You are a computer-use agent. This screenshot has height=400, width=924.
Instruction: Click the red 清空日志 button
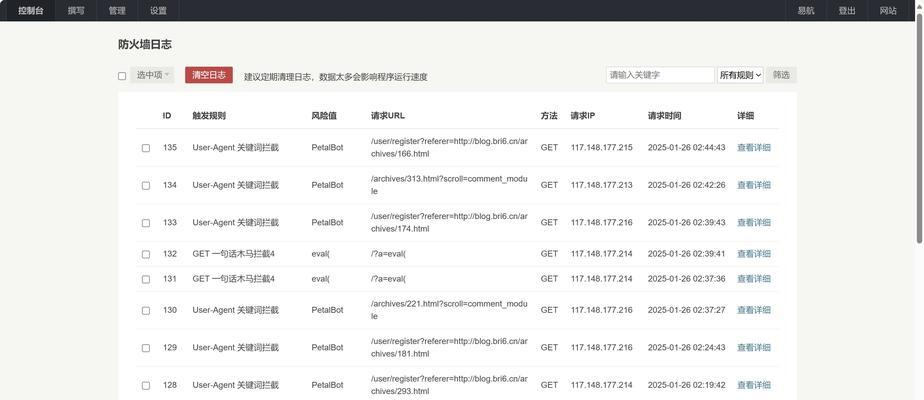pyautogui.click(x=209, y=75)
